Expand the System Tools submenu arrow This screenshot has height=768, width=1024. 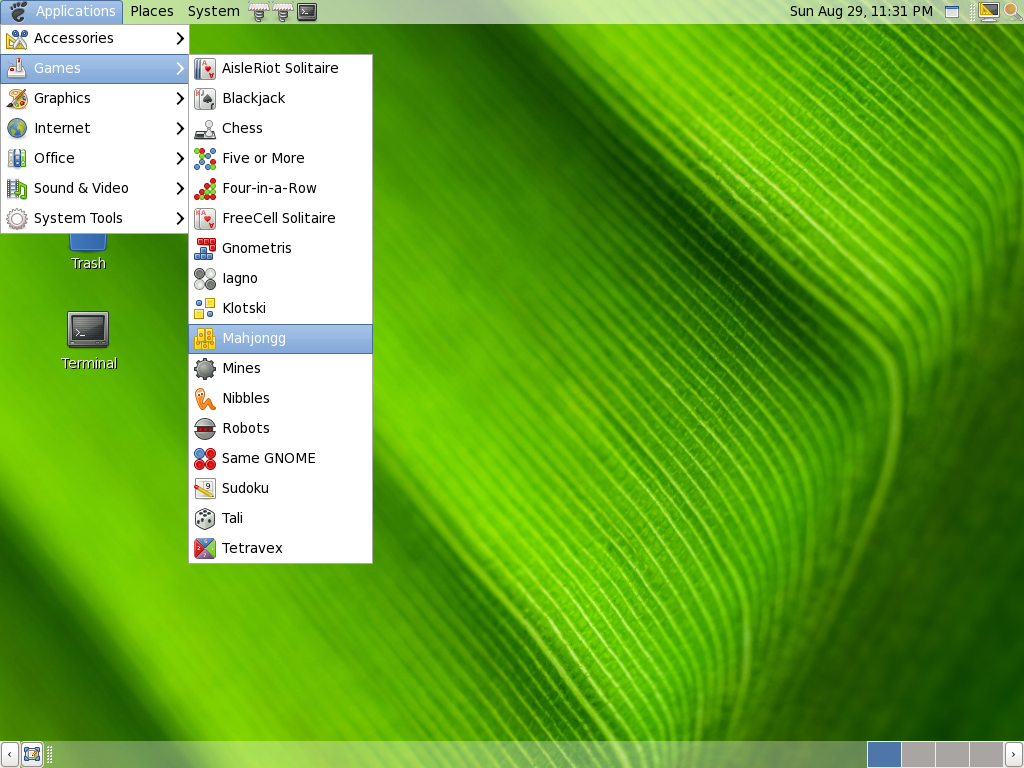point(180,219)
